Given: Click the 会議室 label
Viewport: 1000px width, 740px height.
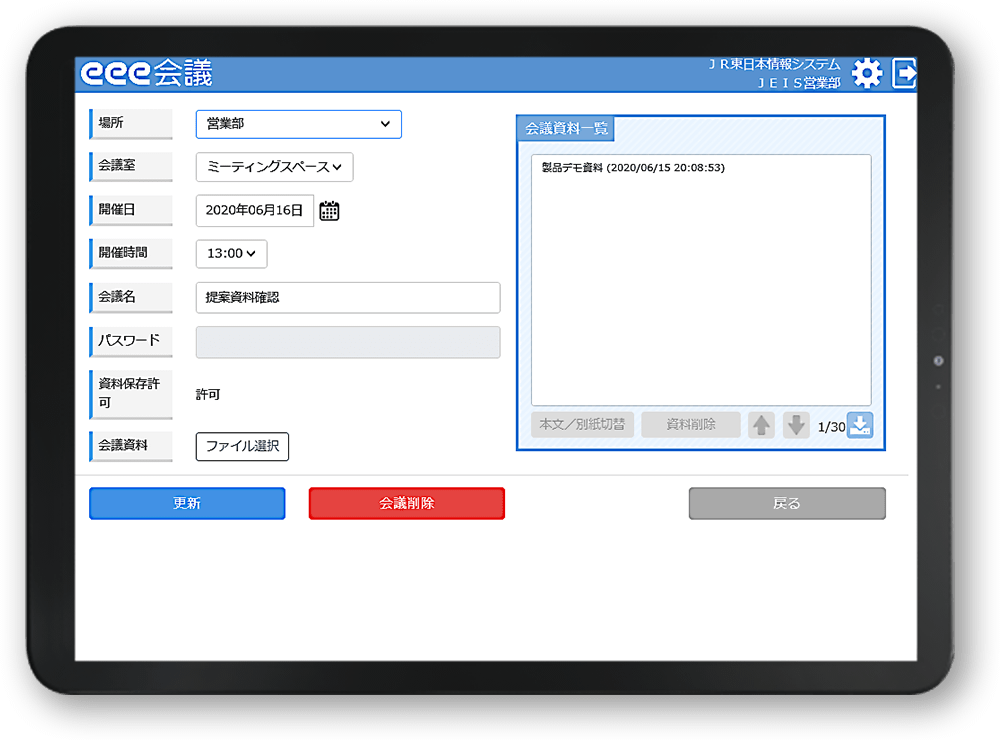Looking at the screenshot, I should pos(131,166).
